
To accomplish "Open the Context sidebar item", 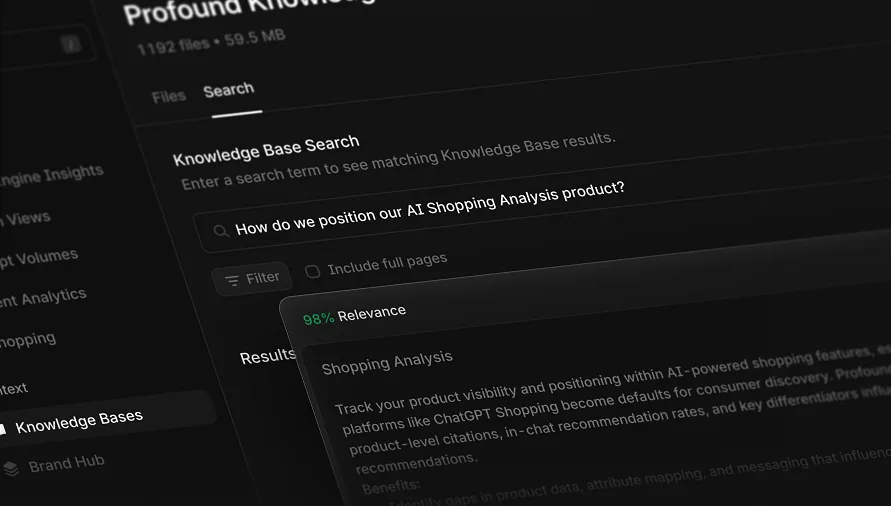I will [14, 389].
